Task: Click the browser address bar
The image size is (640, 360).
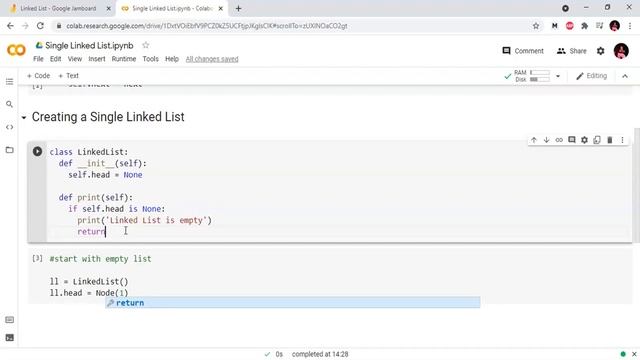Action: click(294, 26)
